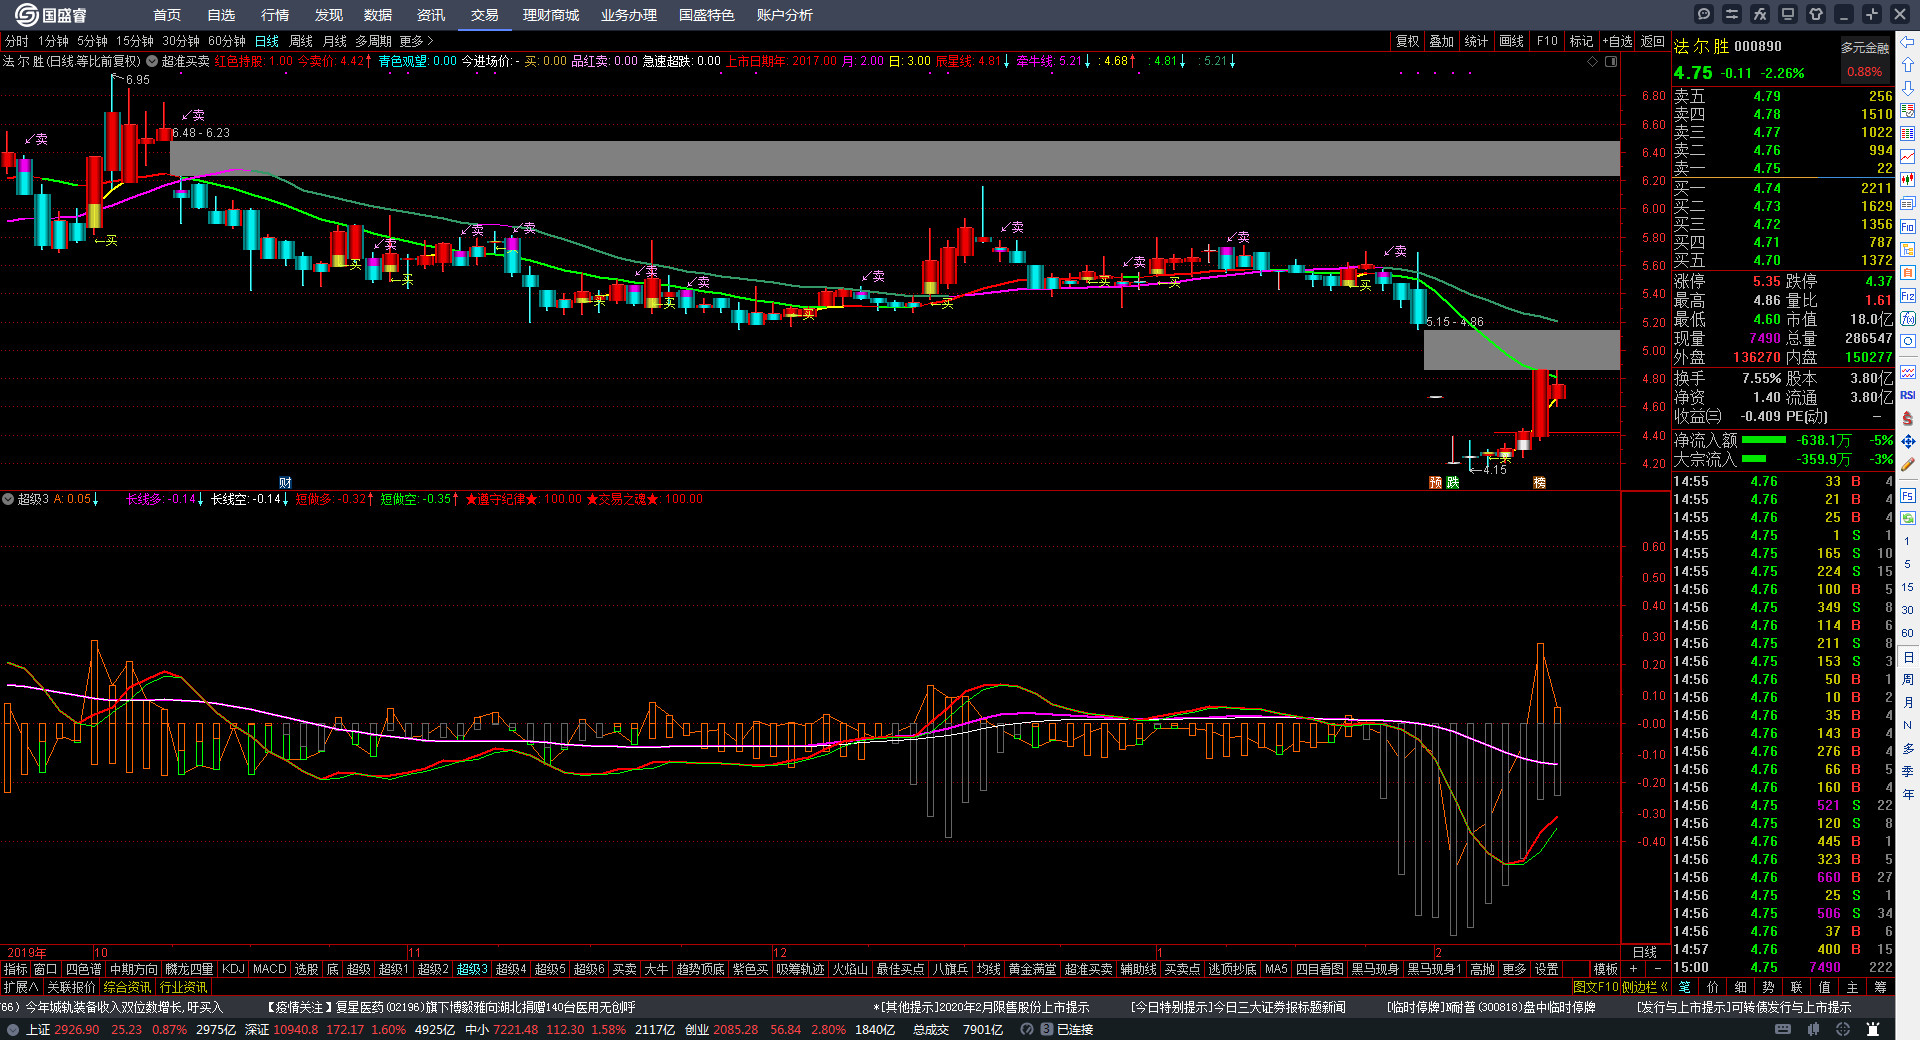Expand the 超准买卖 indicator dropdown arrow
Image resolution: width=1920 pixels, height=1040 pixels.
[152, 62]
